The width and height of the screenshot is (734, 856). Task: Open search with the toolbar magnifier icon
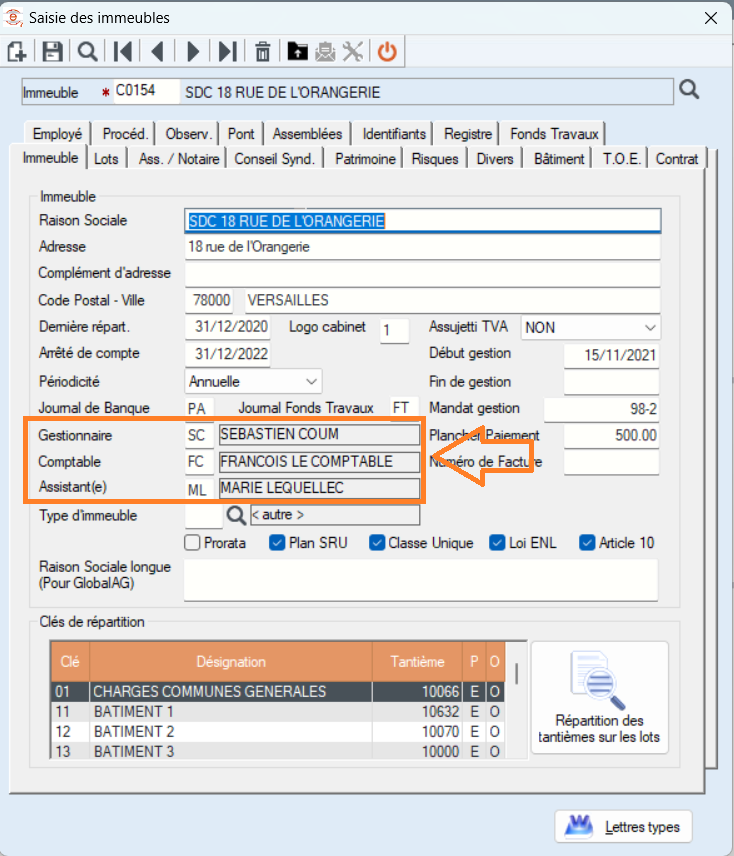pyautogui.click(x=87, y=52)
